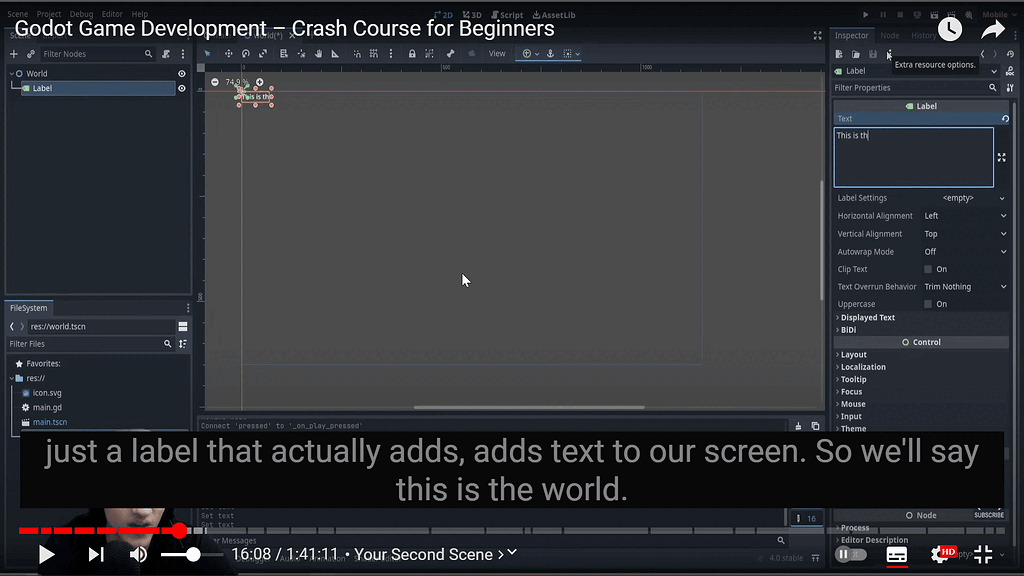The image size is (1024, 576).
Task: Choose the Rotate Mode tool
Action: (x=246, y=54)
